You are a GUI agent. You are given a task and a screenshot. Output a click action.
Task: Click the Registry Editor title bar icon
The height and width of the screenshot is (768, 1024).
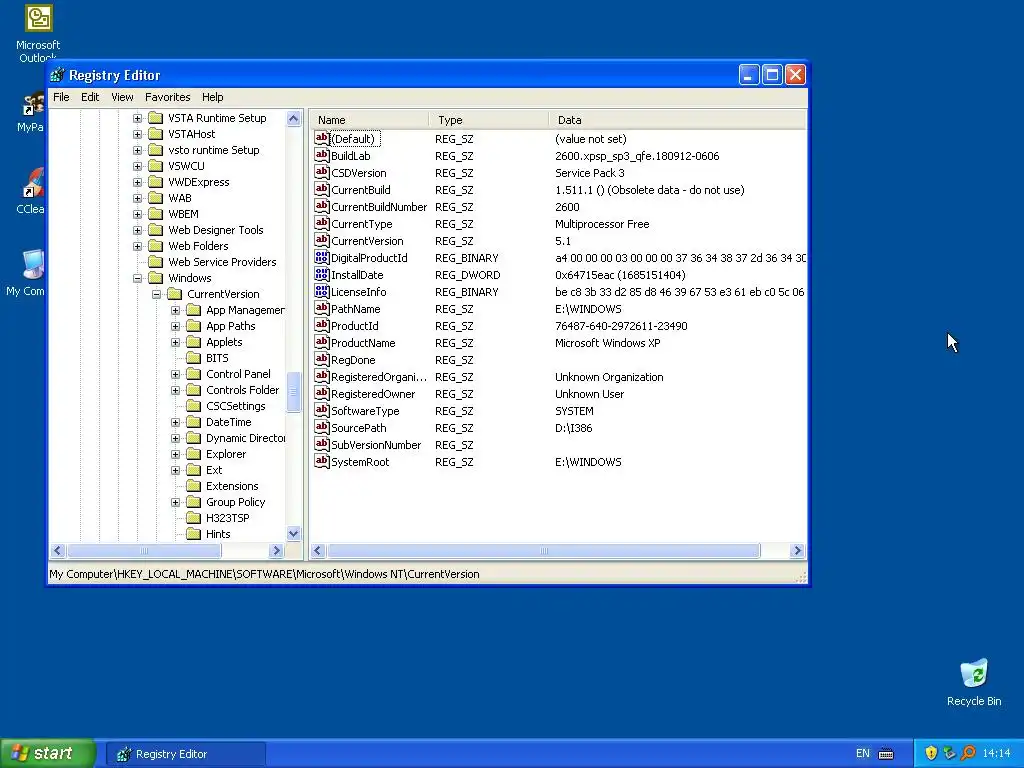pyautogui.click(x=57, y=75)
